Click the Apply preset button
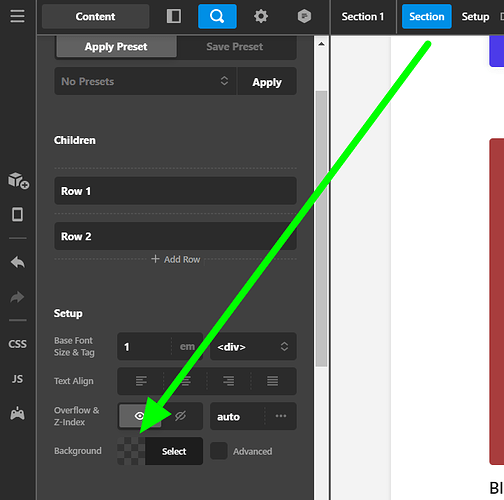The image size is (504, 500). (267, 82)
